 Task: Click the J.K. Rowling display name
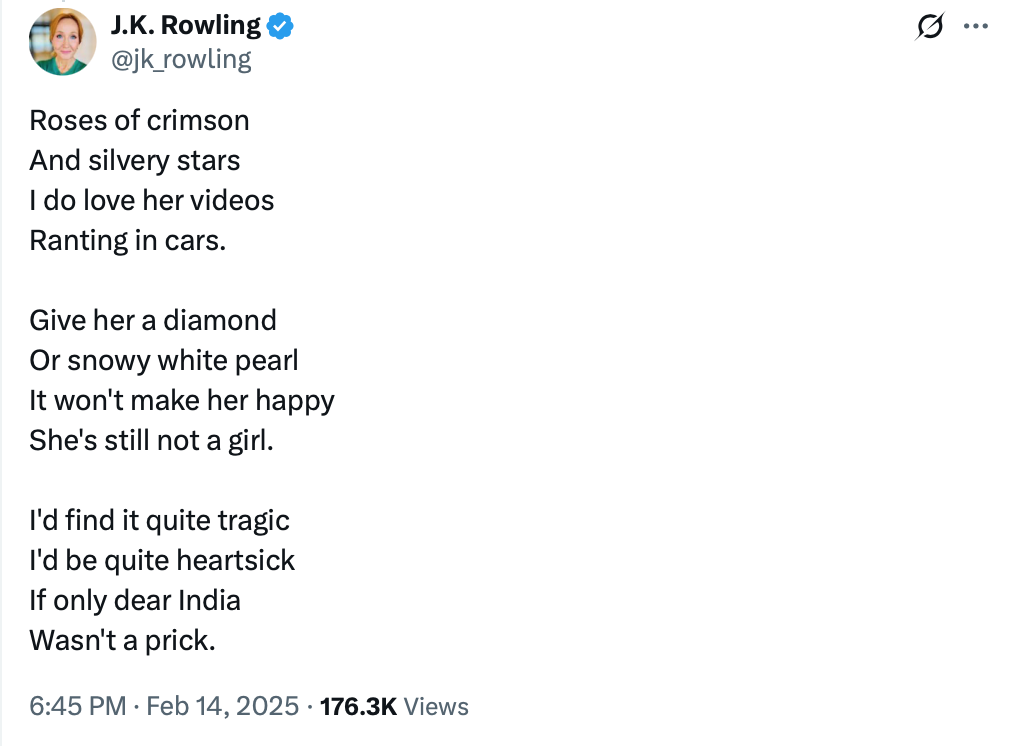pos(185,27)
